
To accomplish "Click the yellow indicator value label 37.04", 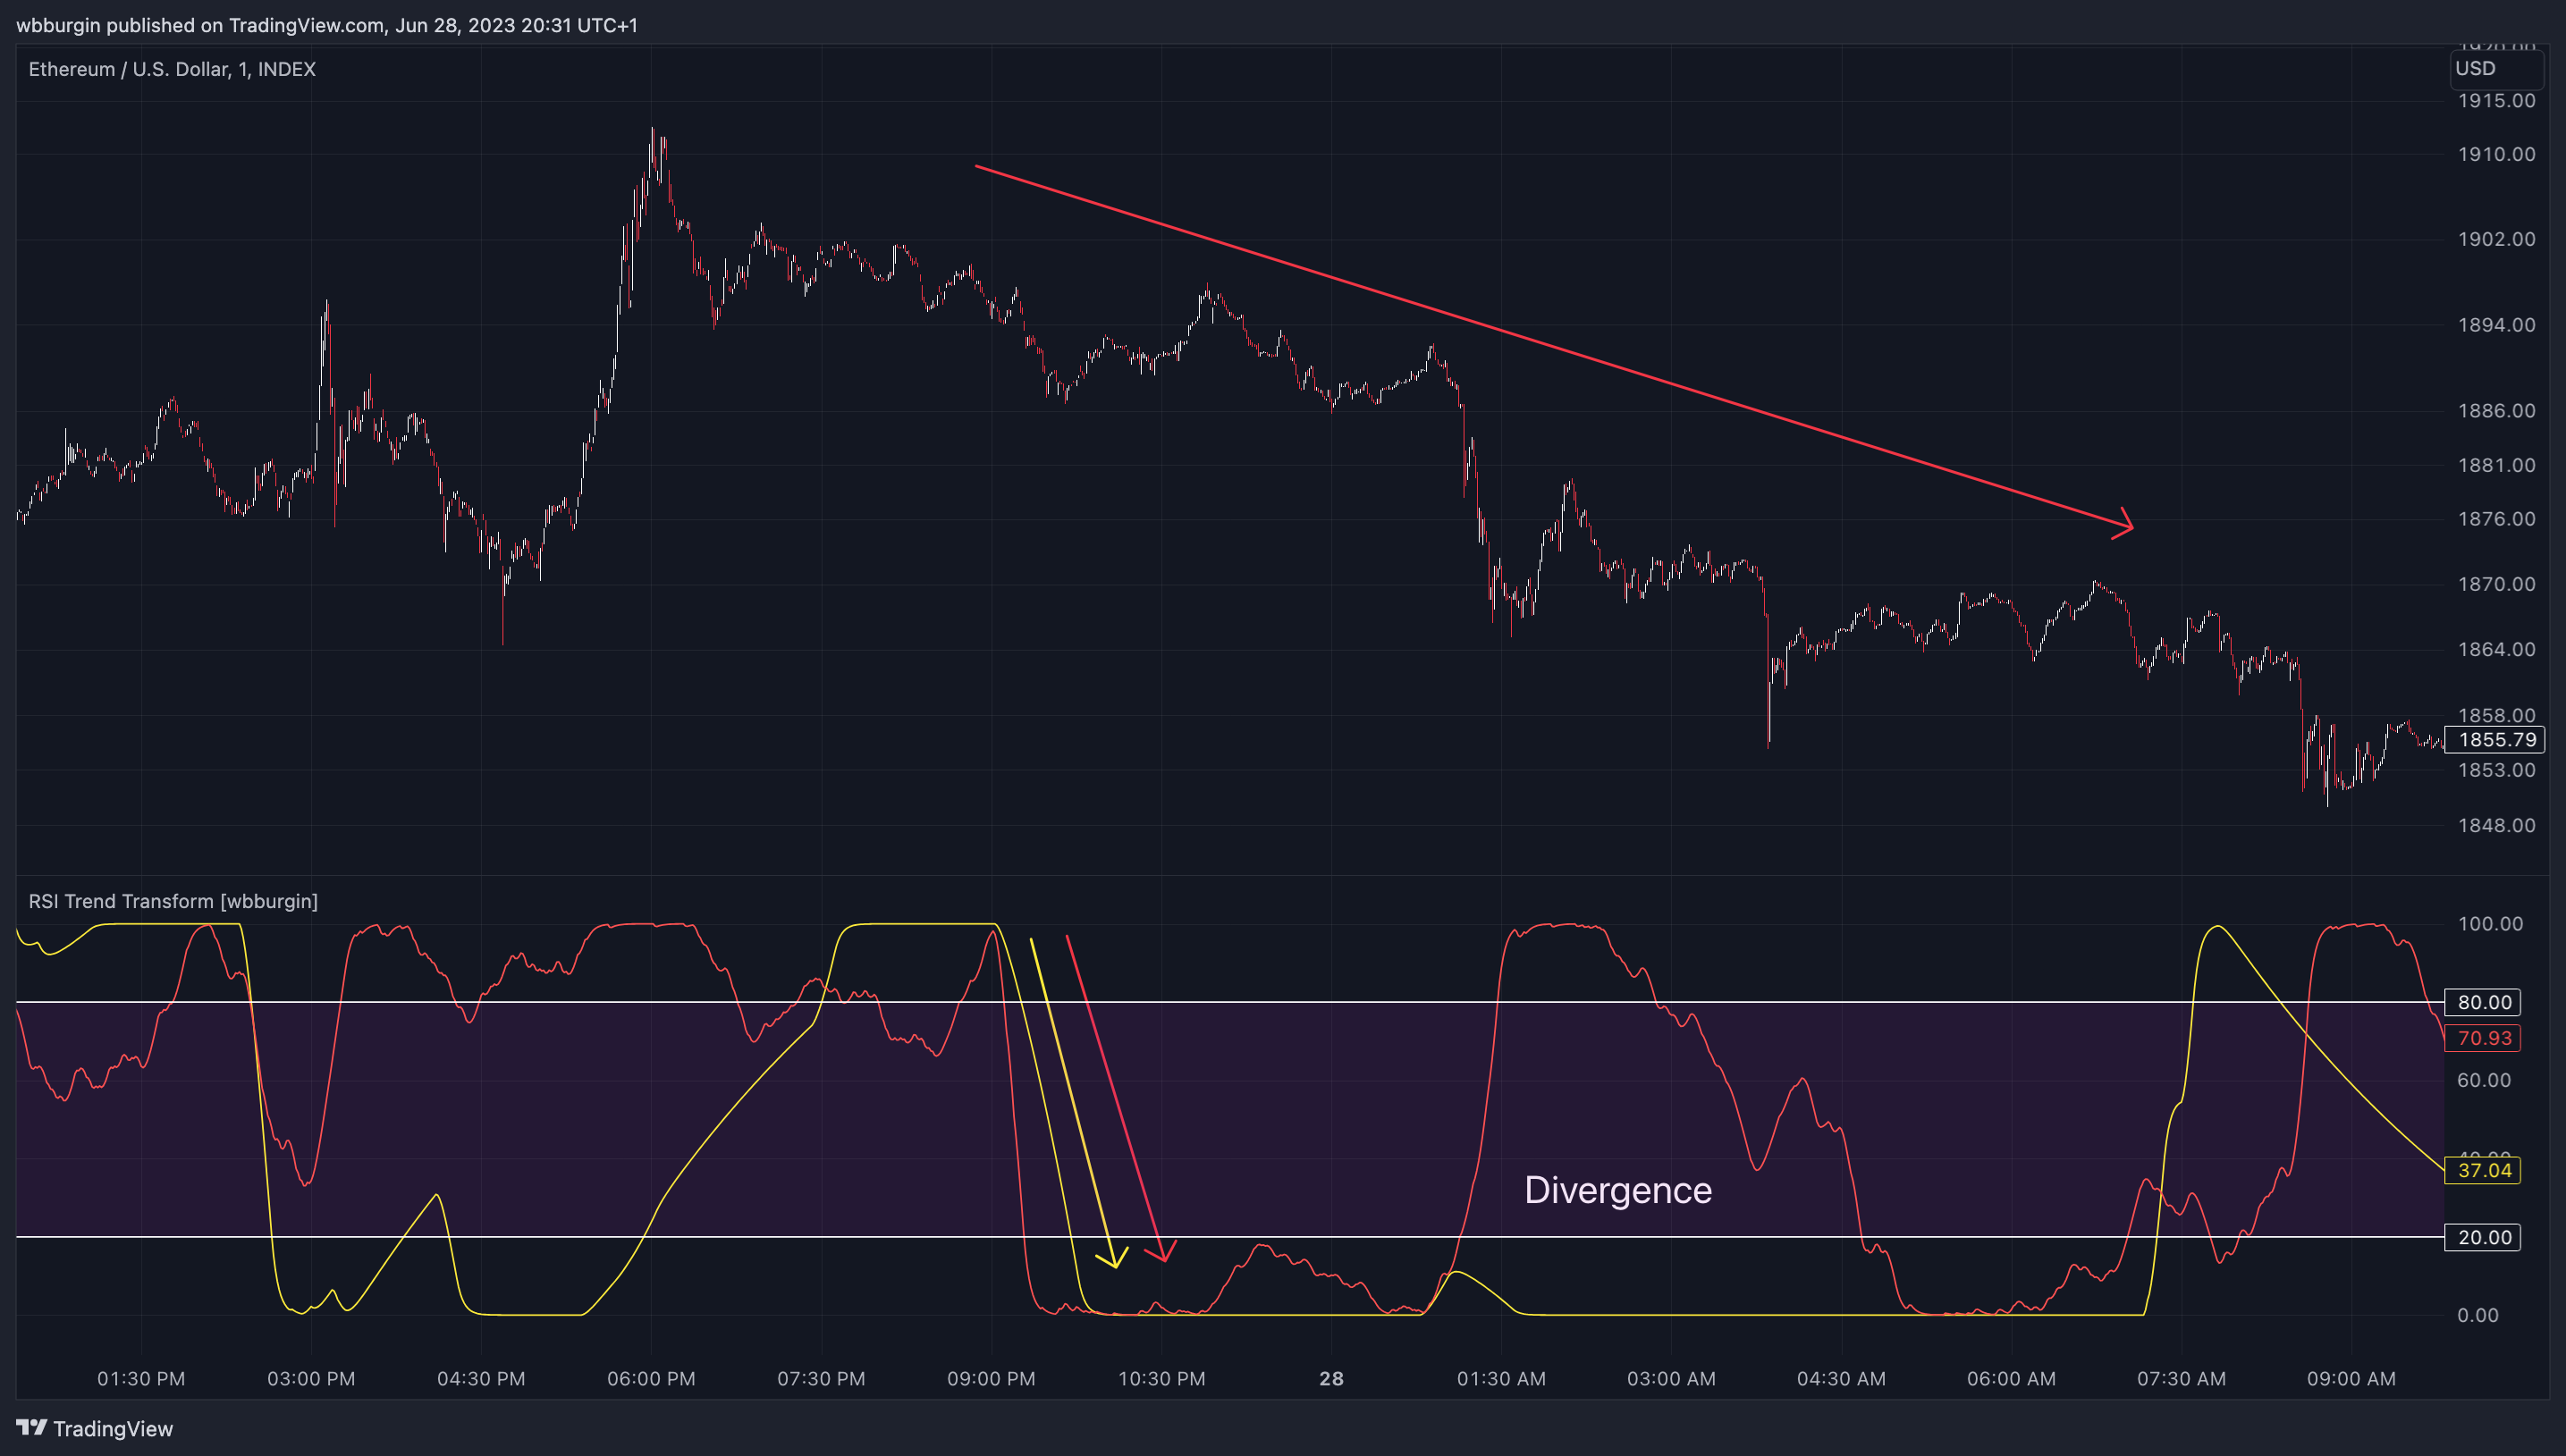I will (2482, 1170).
